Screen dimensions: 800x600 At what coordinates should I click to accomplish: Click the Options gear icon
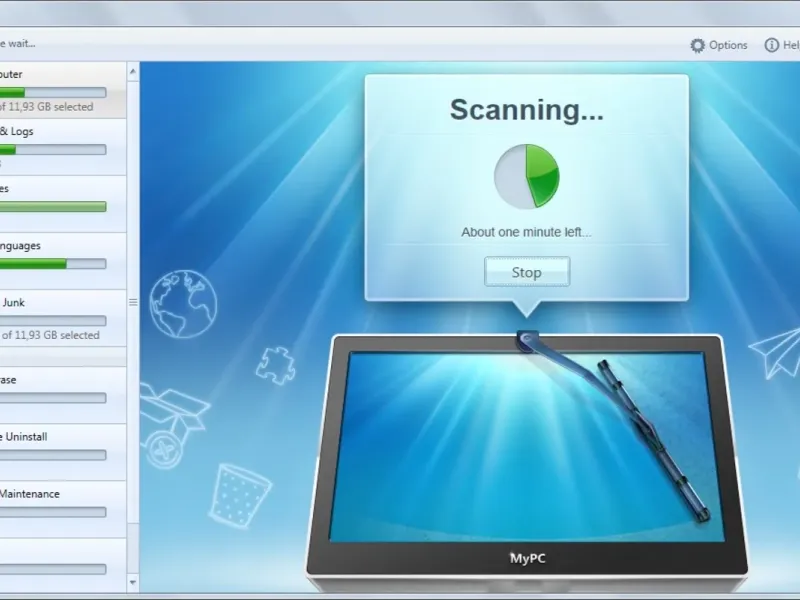click(x=697, y=45)
